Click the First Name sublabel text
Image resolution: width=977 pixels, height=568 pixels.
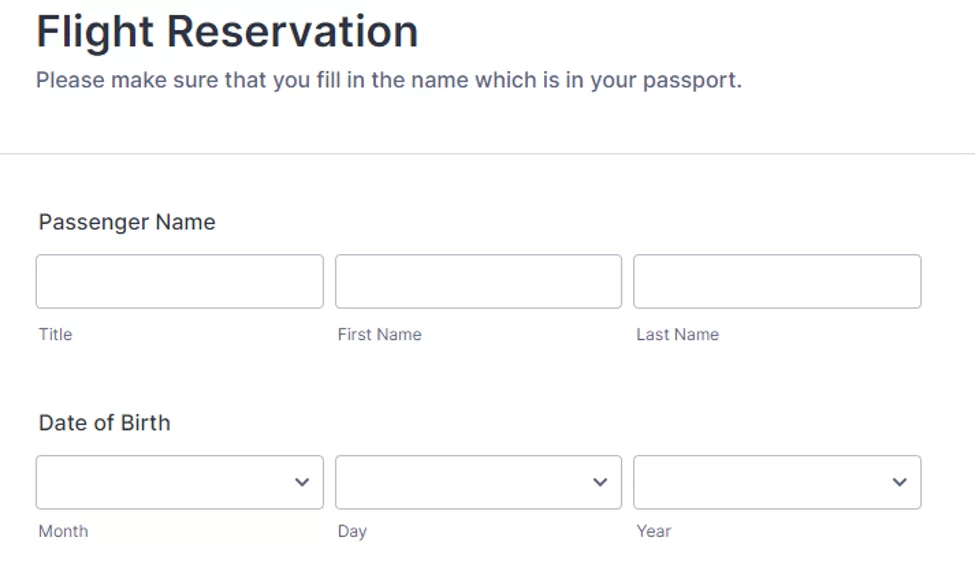coord(379,335)
